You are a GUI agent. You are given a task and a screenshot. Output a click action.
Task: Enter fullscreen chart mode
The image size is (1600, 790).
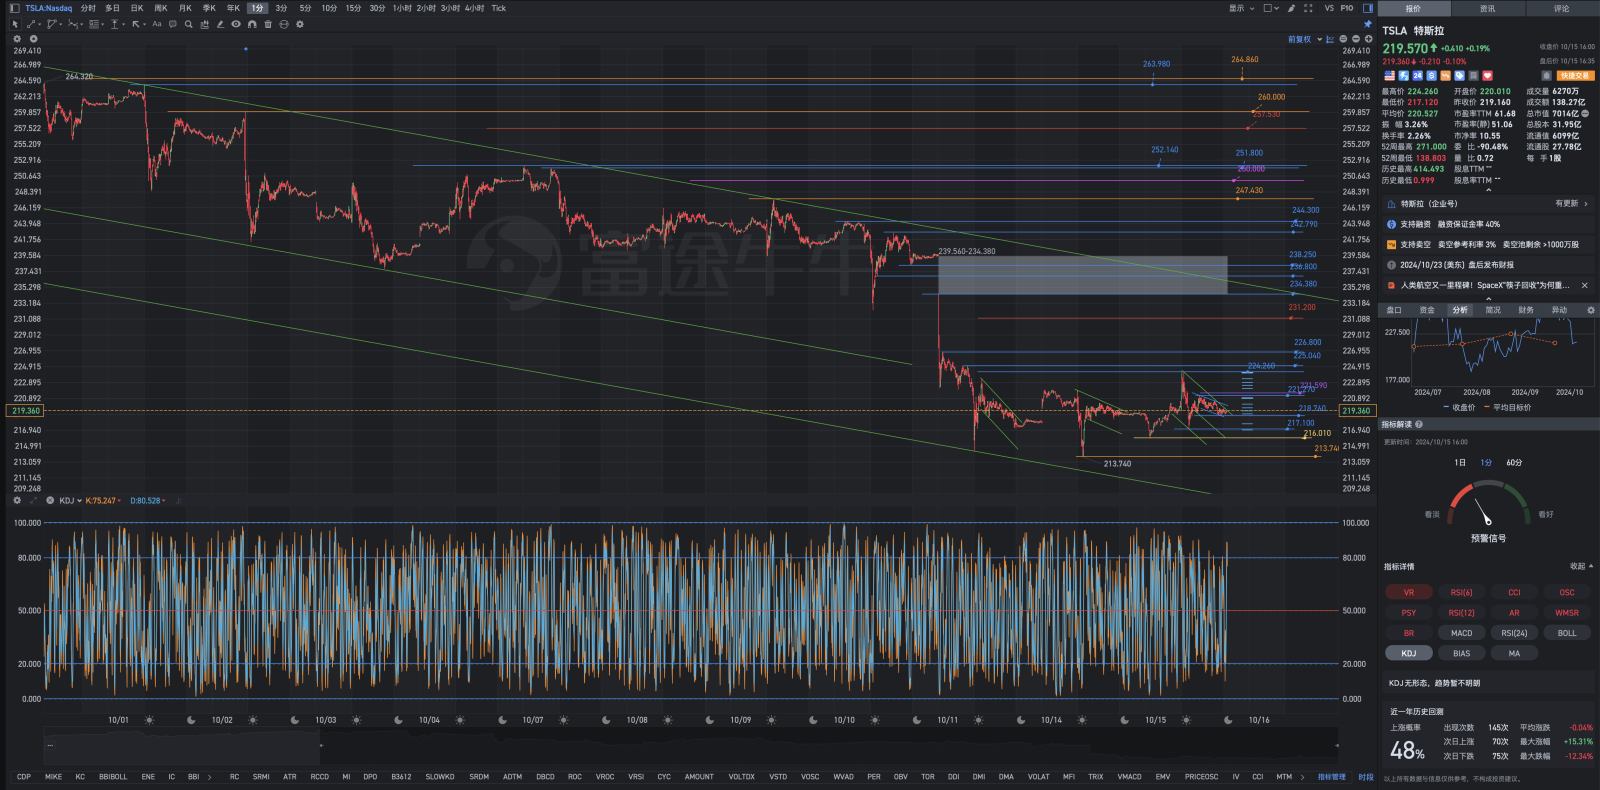1308,8
